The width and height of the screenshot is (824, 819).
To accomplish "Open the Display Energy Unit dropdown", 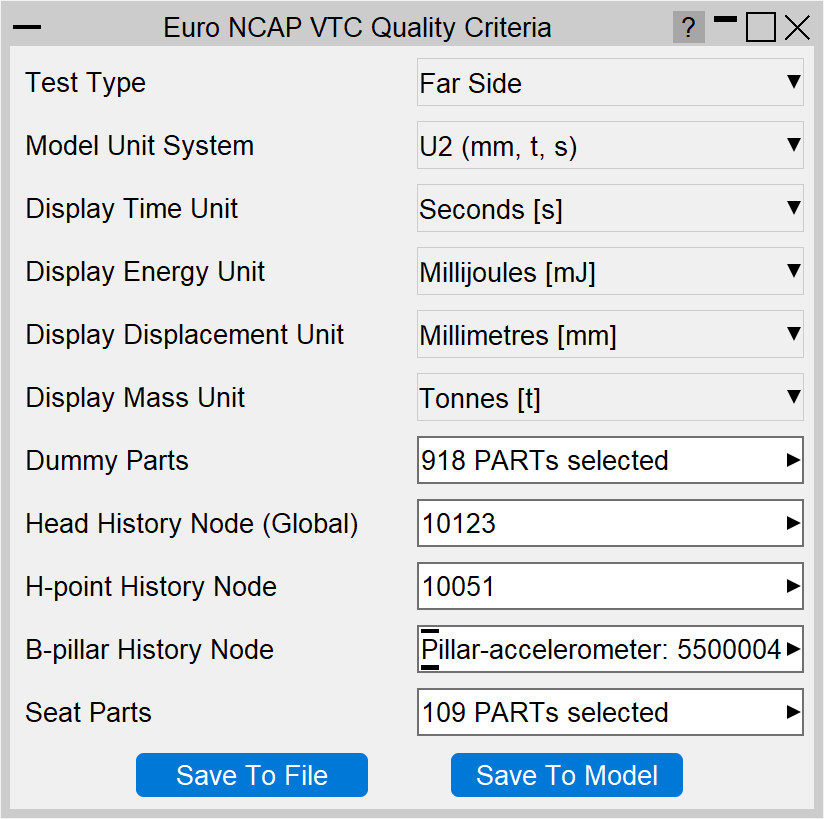I will 610,271.
